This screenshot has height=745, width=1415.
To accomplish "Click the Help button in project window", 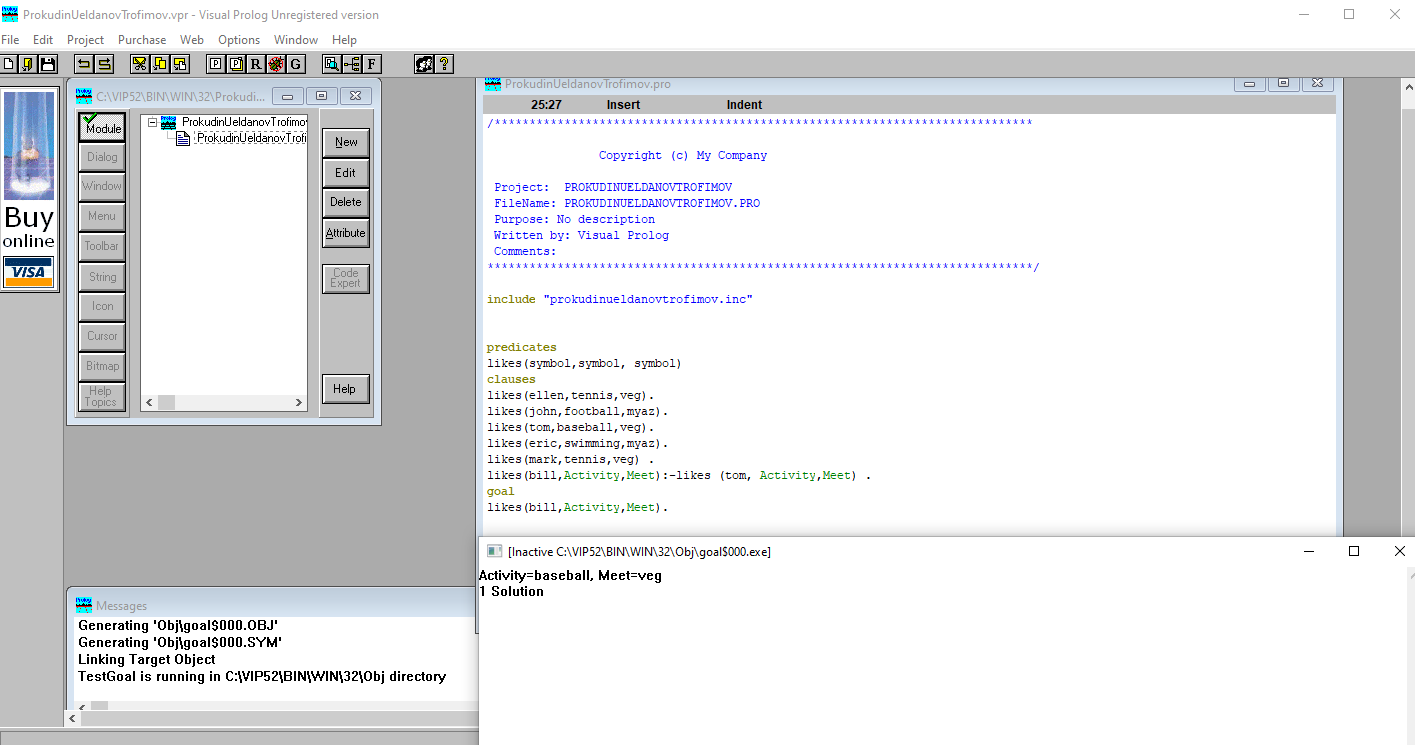I will click(346, 389).
